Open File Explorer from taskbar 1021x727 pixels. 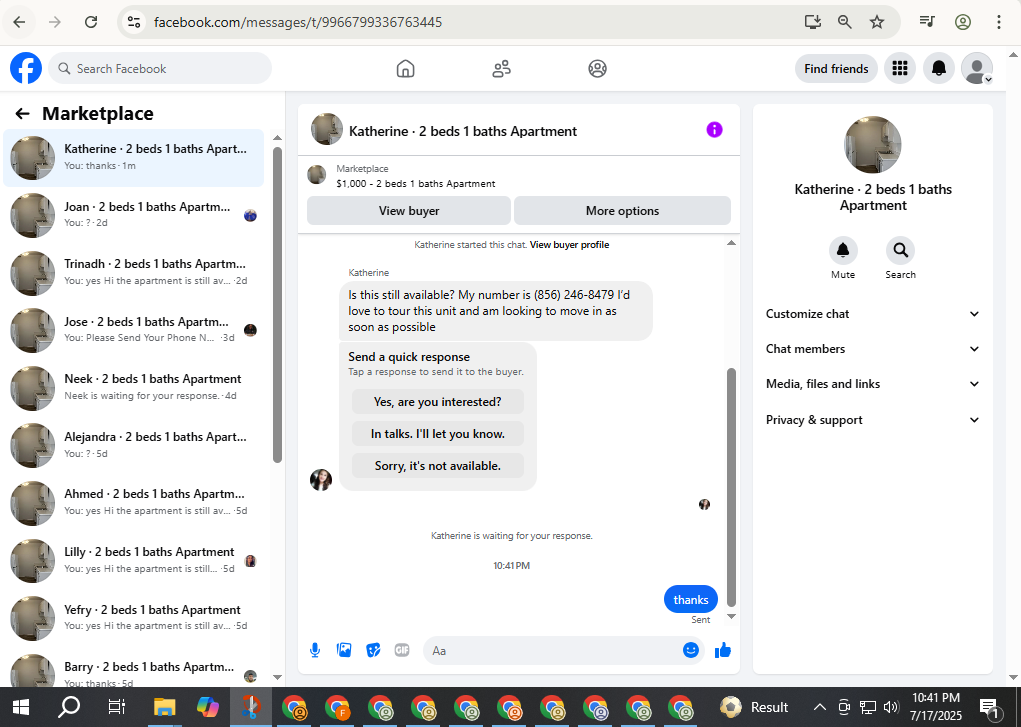point(165,707)
